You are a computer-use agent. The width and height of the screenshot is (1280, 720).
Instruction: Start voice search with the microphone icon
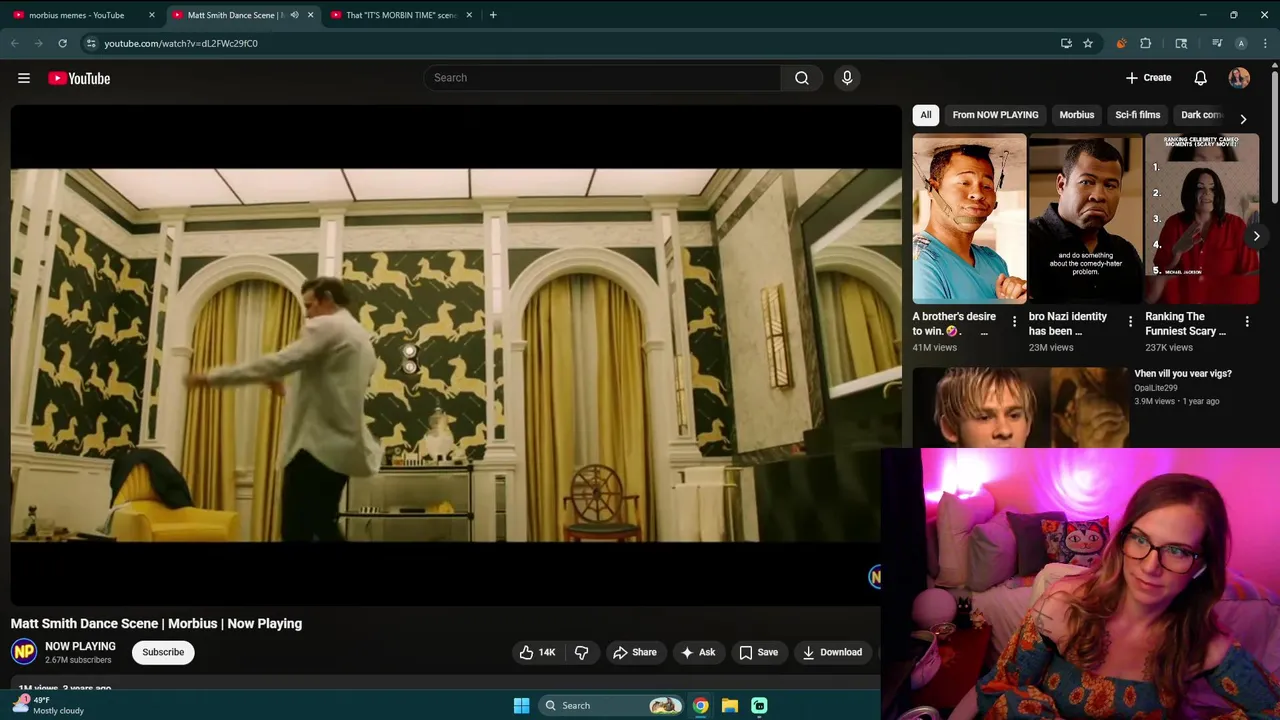[847, 78]
